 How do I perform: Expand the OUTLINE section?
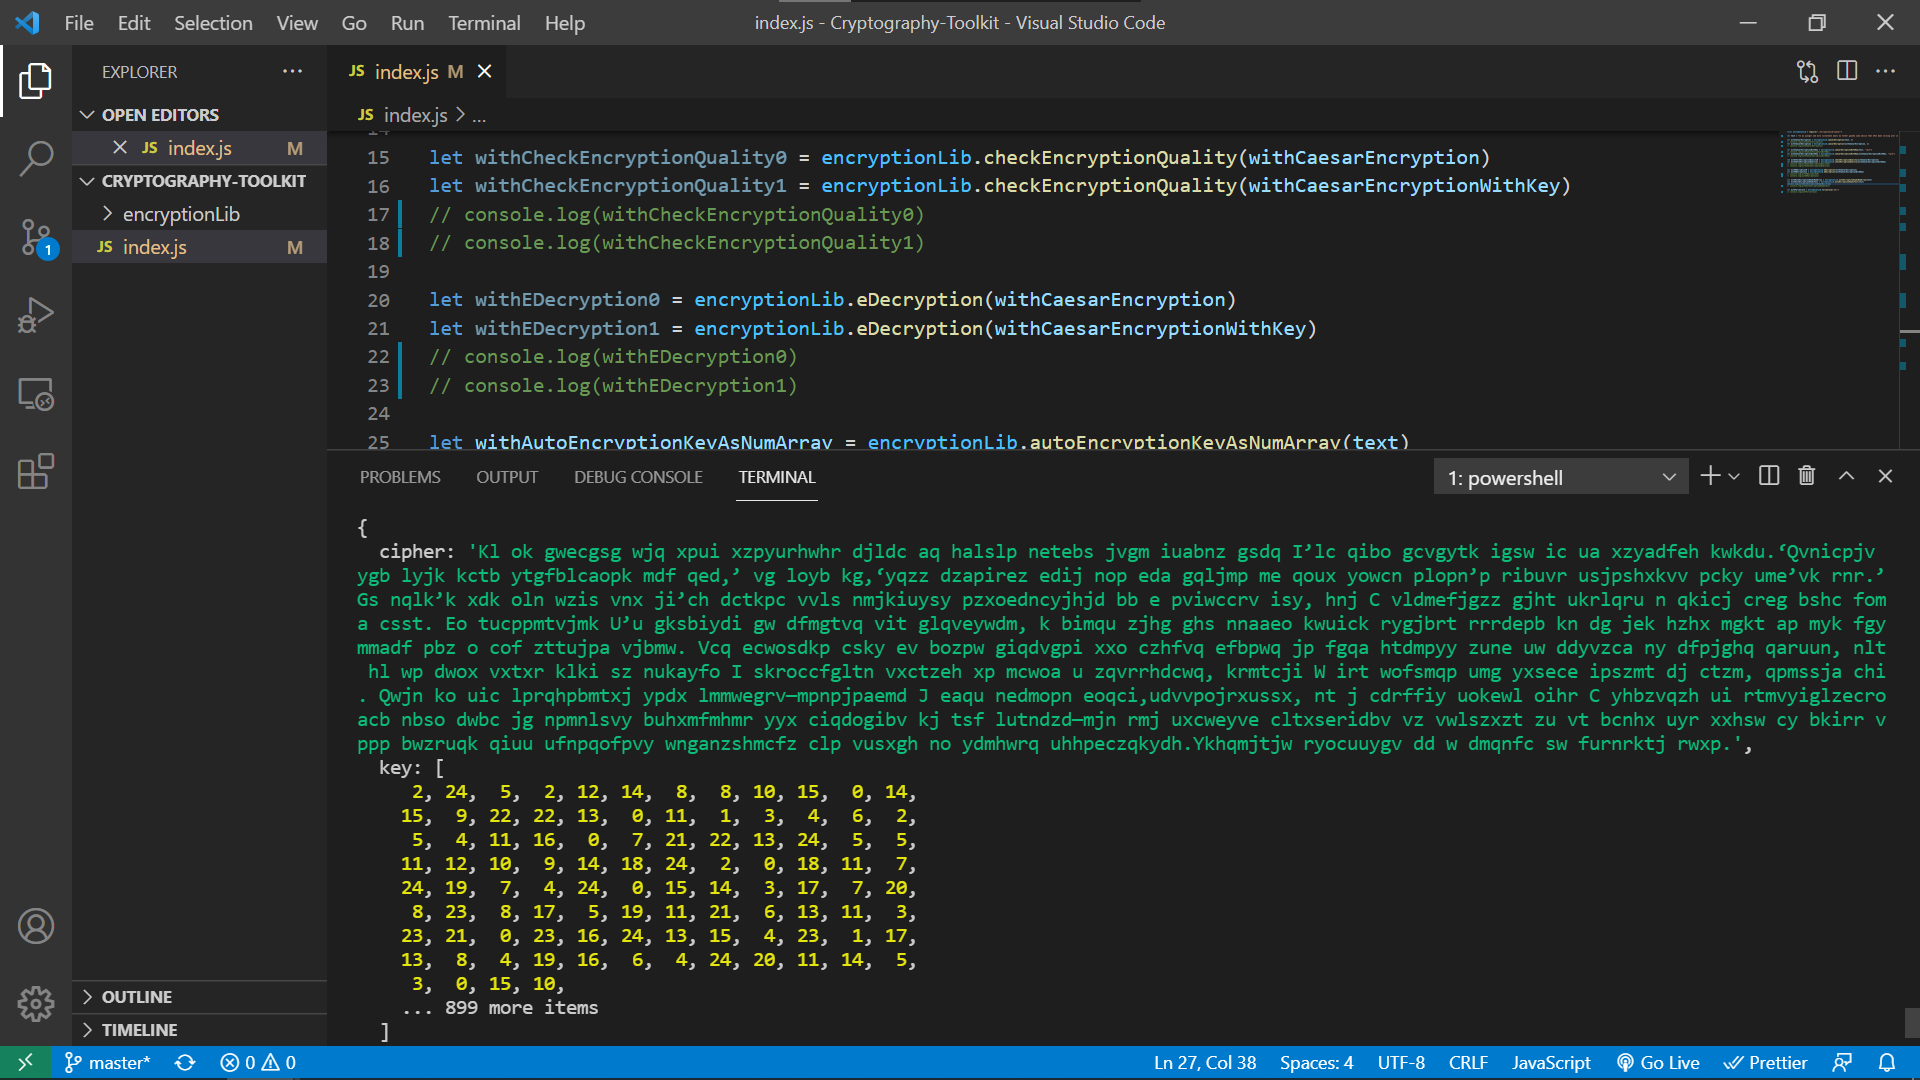pyautogui.click(x=137, y=997)
